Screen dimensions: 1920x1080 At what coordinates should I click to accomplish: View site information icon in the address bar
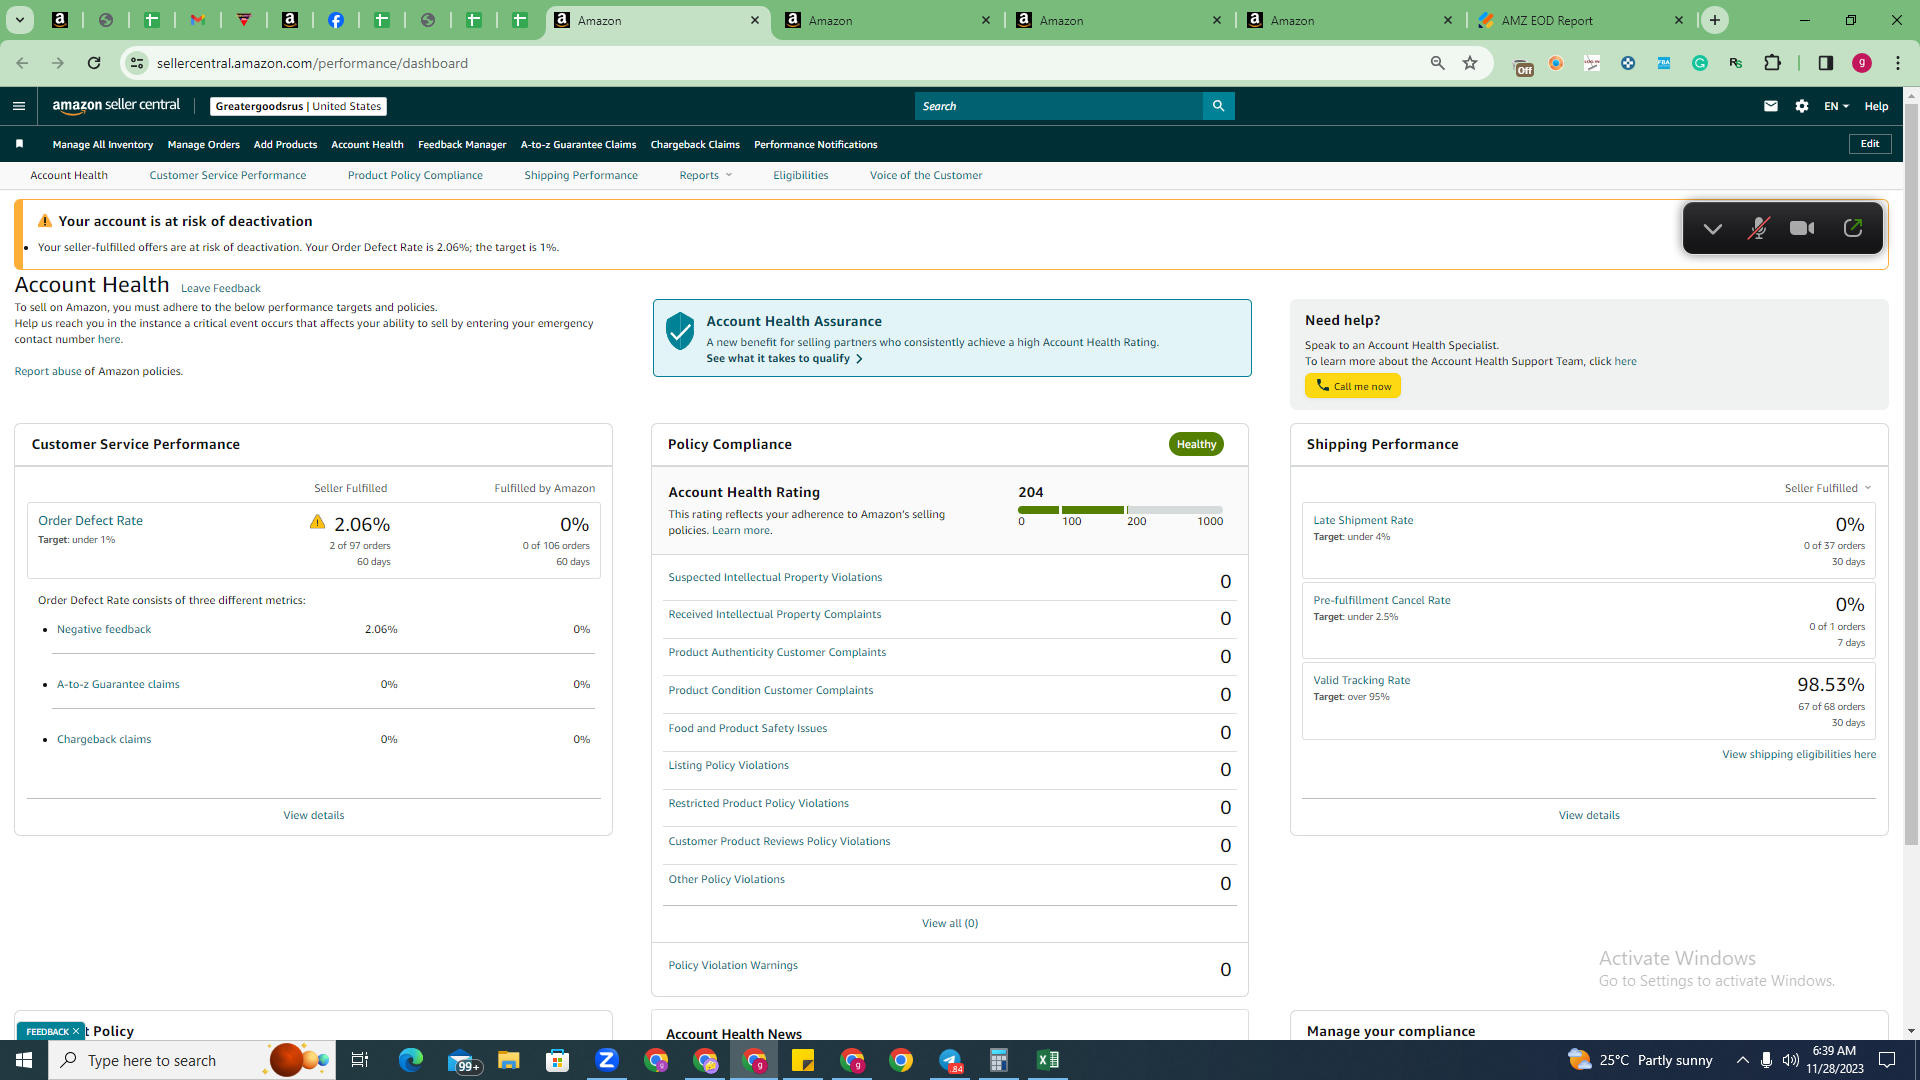click(137, 63)
